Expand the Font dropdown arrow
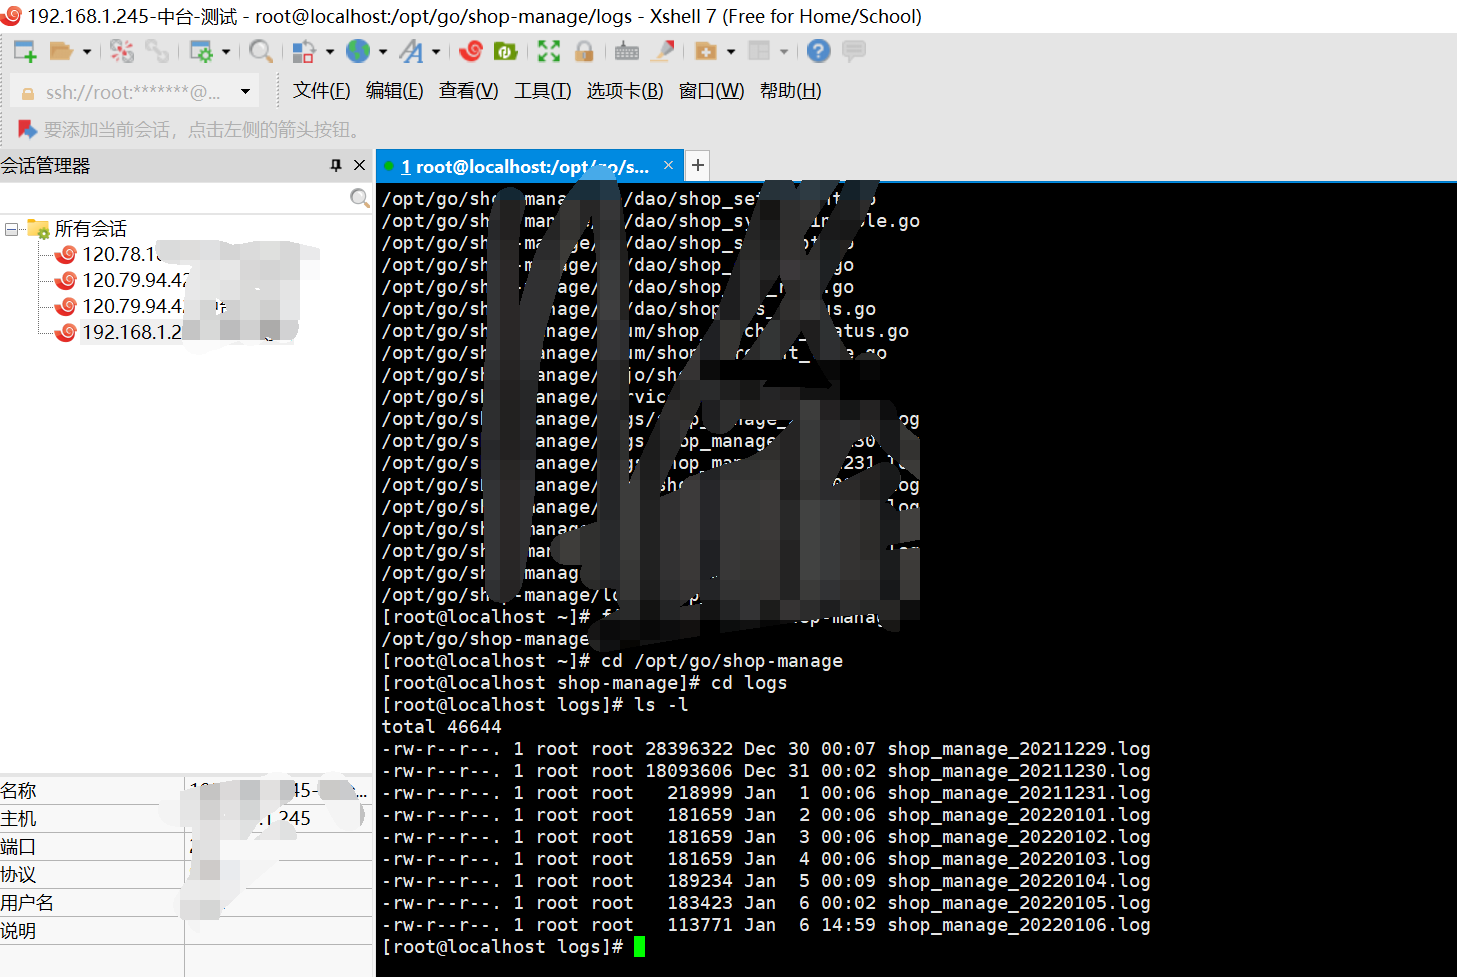Viewport: 1457px width, 977px height. point(436,52)
